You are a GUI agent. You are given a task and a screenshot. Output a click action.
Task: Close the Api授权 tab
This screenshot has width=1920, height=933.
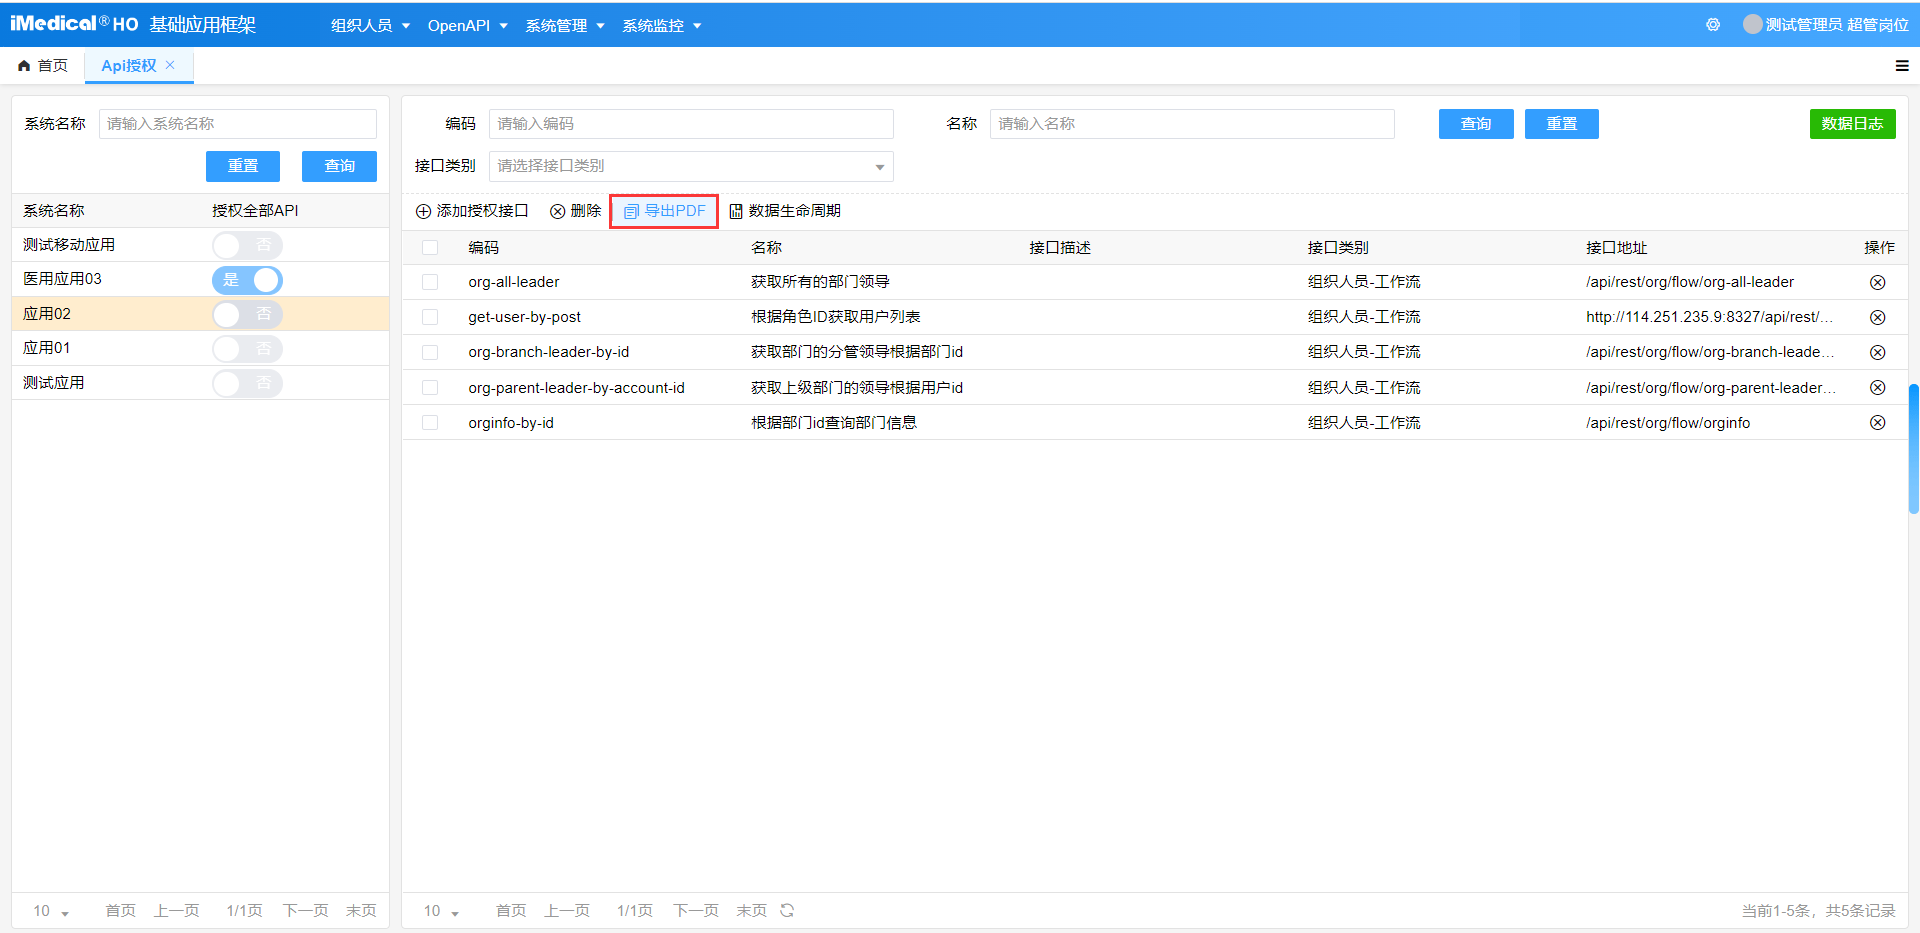(170, 65)
